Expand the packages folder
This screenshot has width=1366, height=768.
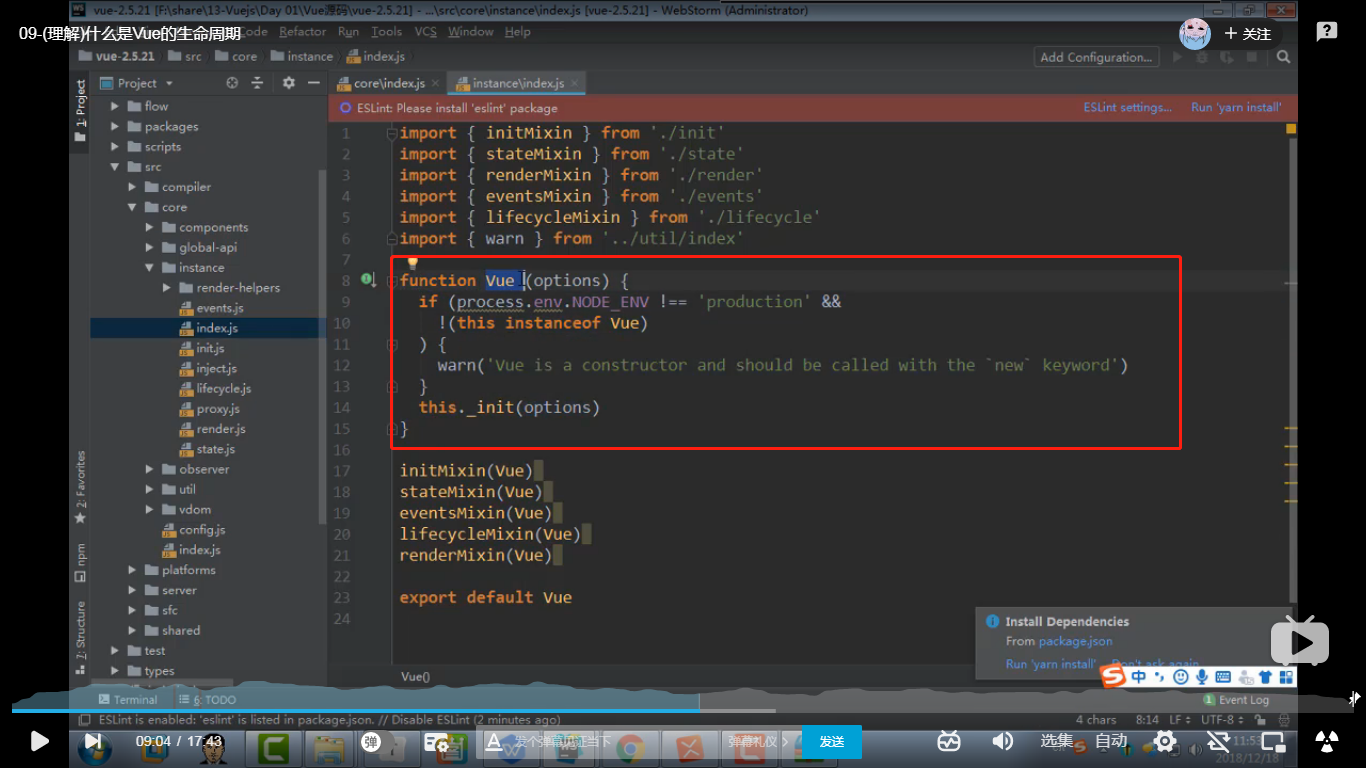pyautogui.click(x=115, y=126)
